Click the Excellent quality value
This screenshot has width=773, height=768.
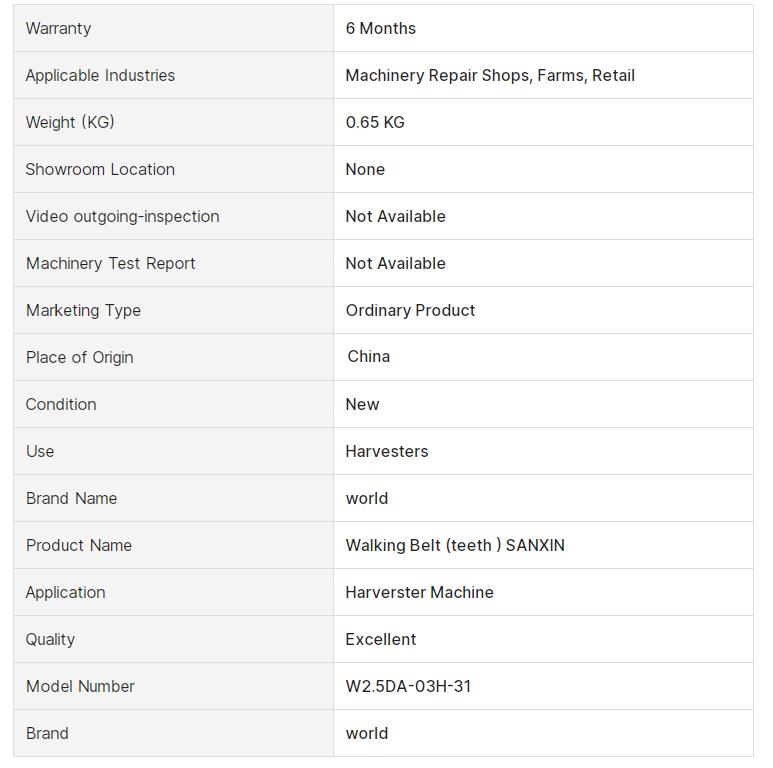point(381,639)
